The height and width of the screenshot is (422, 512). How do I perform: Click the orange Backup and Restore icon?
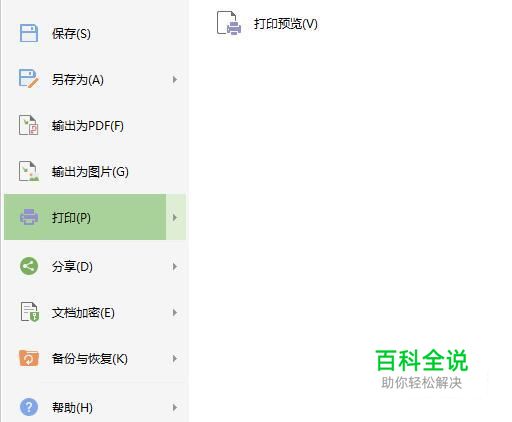[x=29, y=358]
